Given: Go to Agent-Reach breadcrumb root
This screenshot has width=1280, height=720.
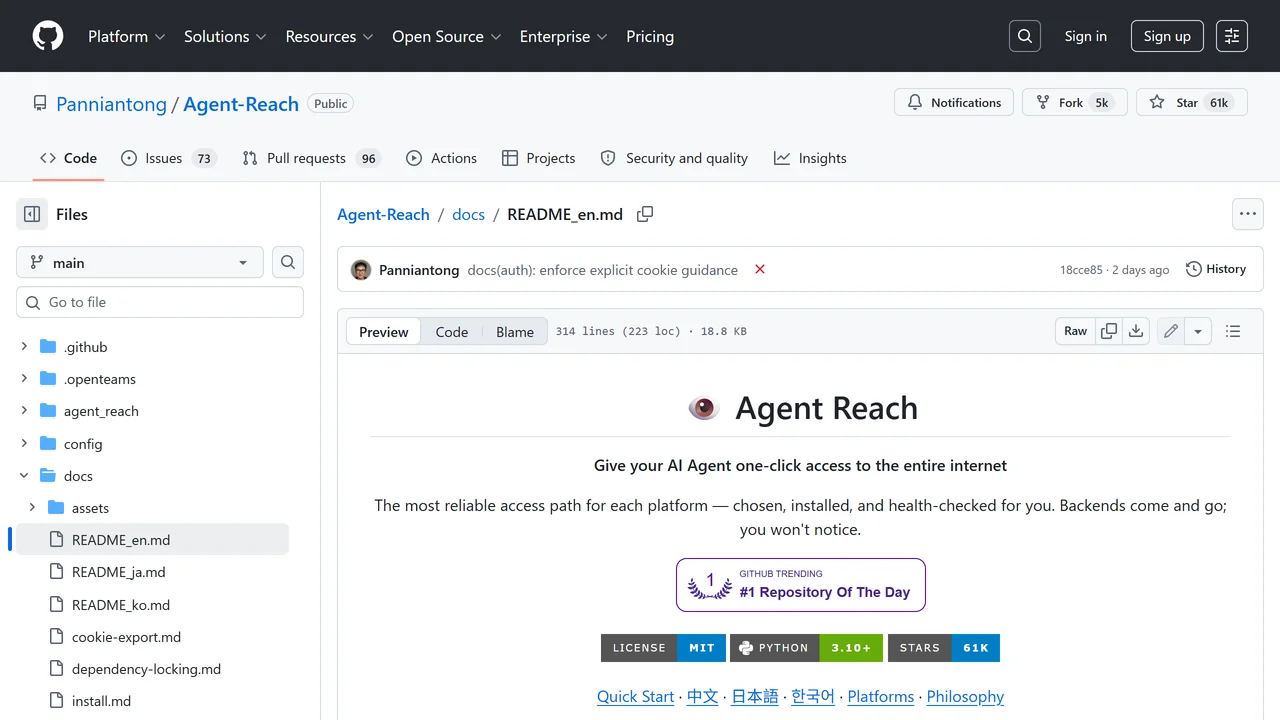Looking at the screenshot, I should pos(383,214).
